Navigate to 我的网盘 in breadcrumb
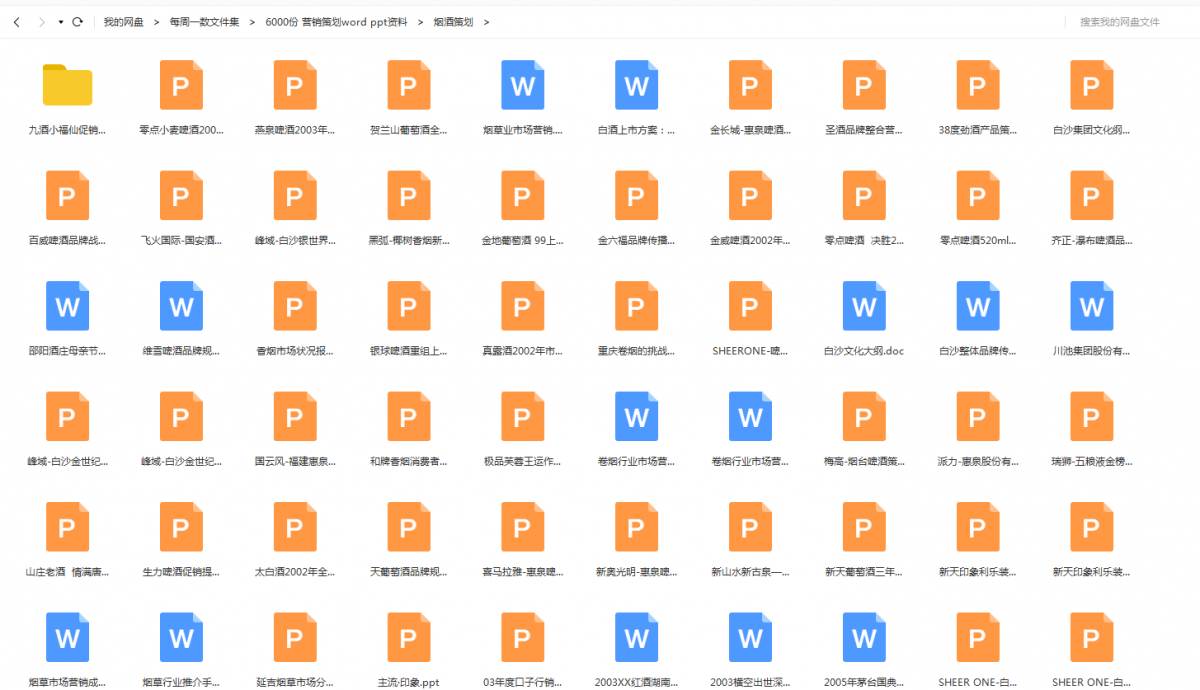 (x=123, y=22)
